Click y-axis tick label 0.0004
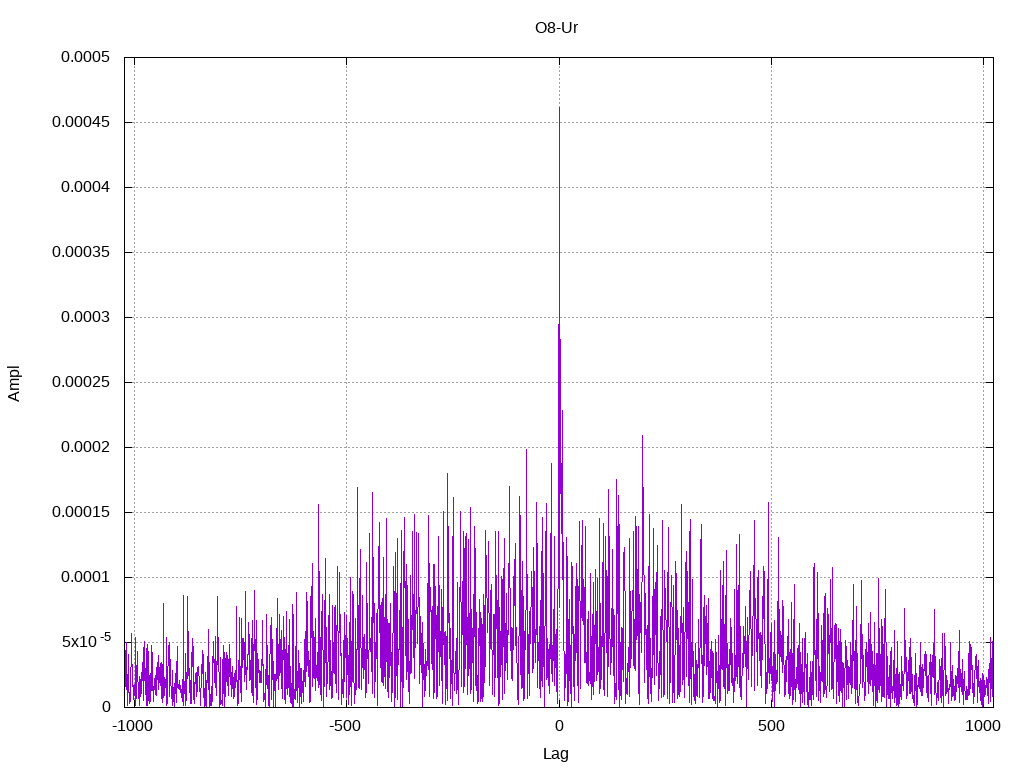1024x768 pixels. point(86,187)
